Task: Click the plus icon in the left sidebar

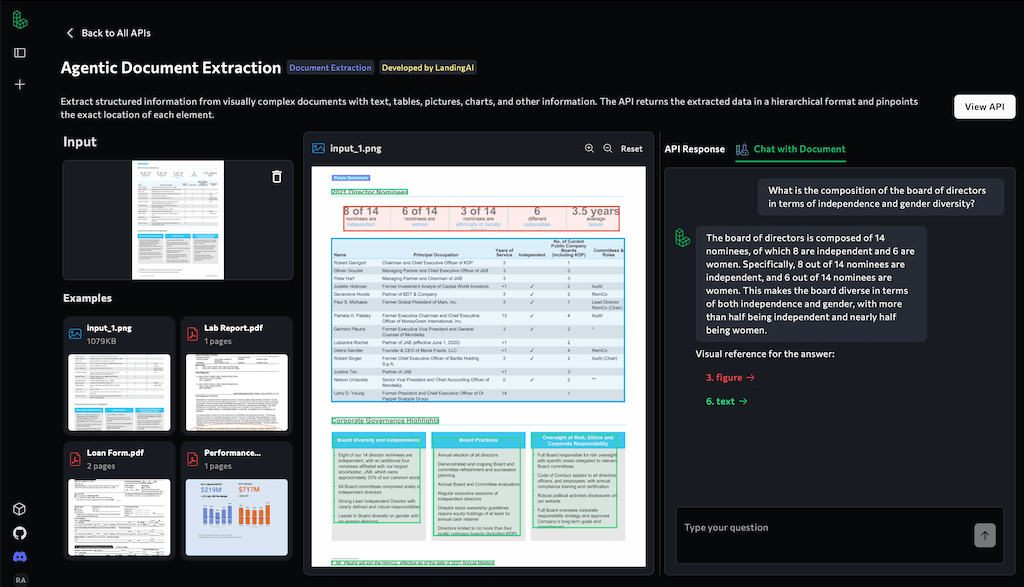Action: (20, 84)
